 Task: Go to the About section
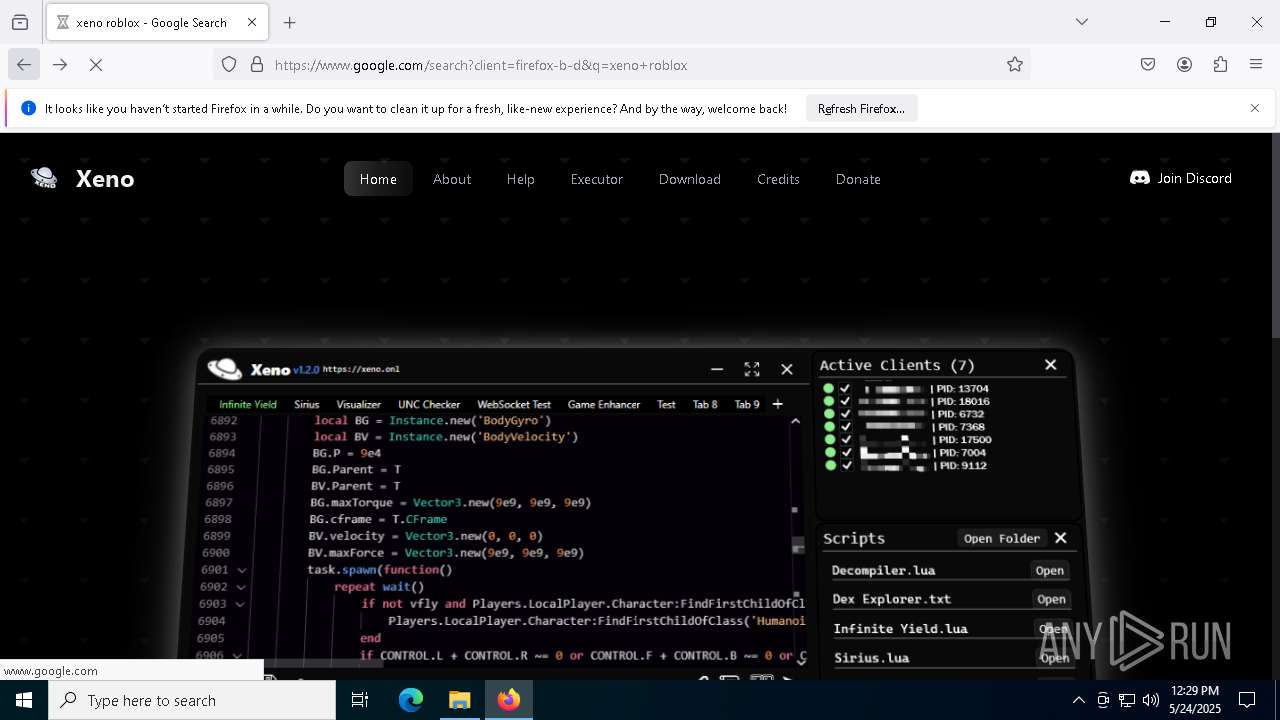click(452, 179)
